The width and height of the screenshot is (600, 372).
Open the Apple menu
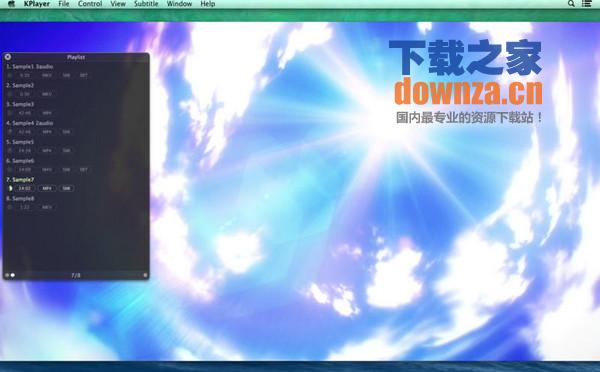(11, 4)
